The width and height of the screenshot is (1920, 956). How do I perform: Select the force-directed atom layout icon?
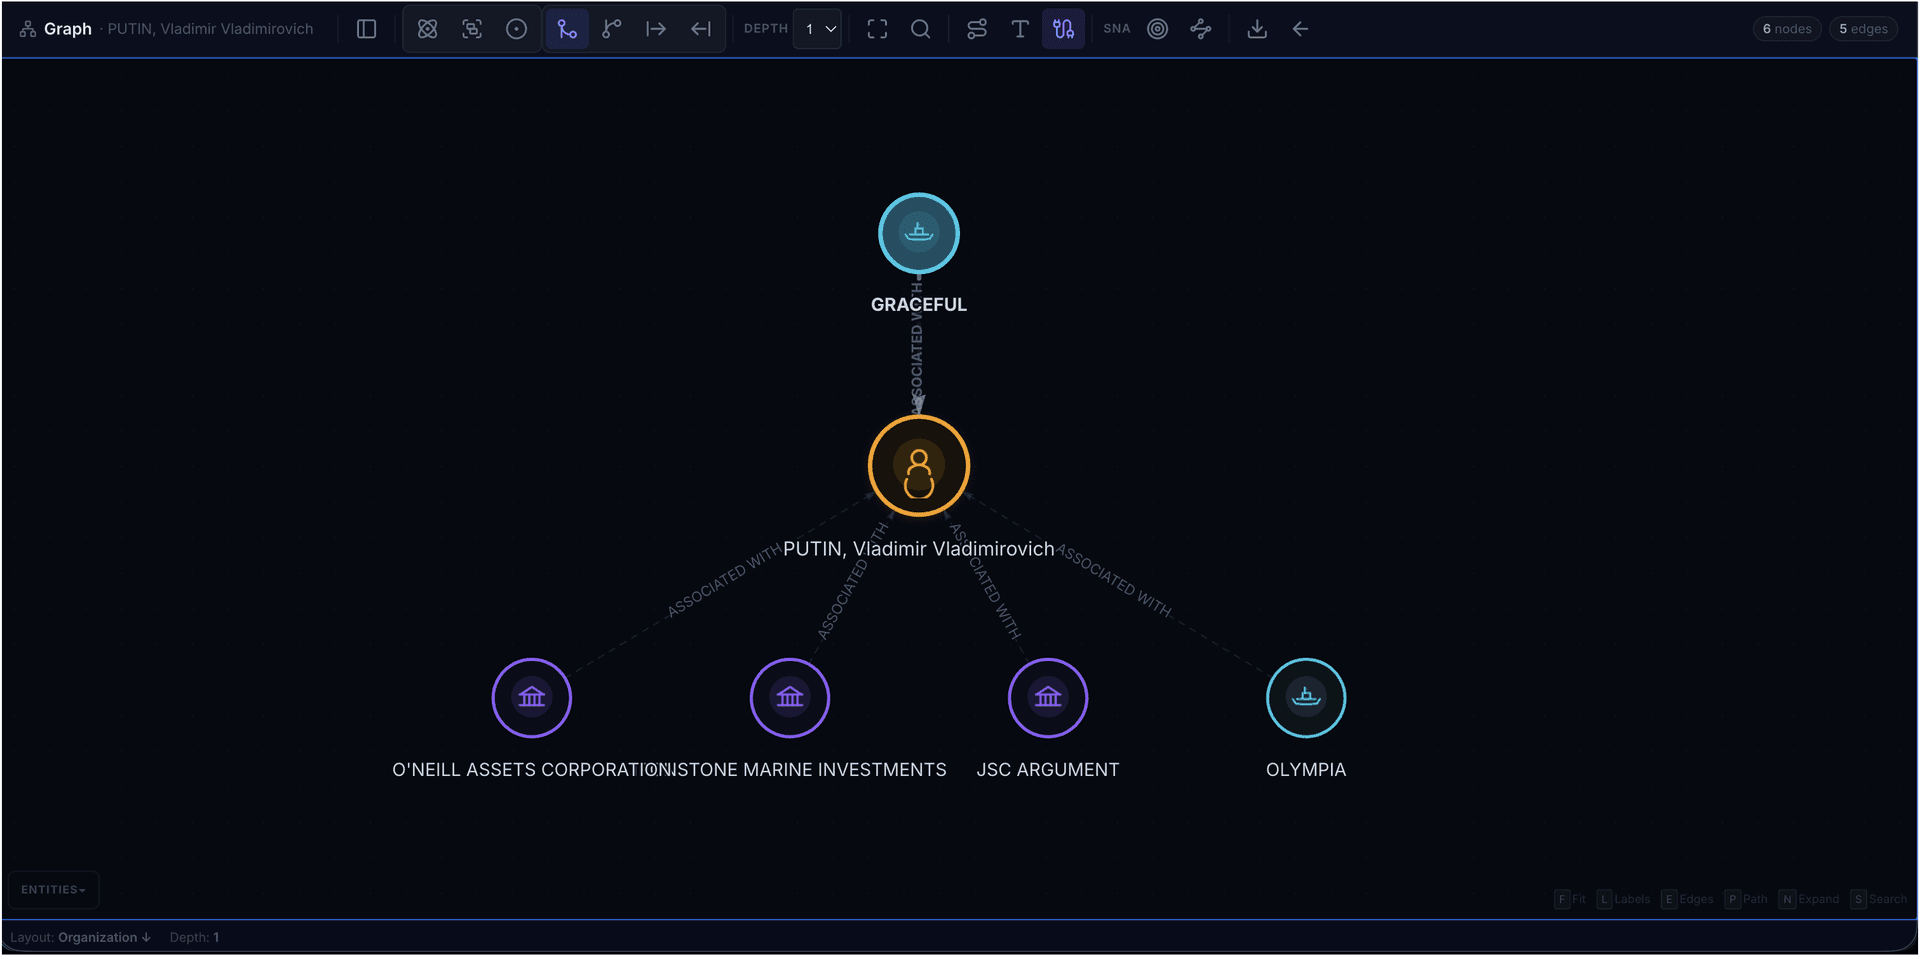[x=428, y=29]
